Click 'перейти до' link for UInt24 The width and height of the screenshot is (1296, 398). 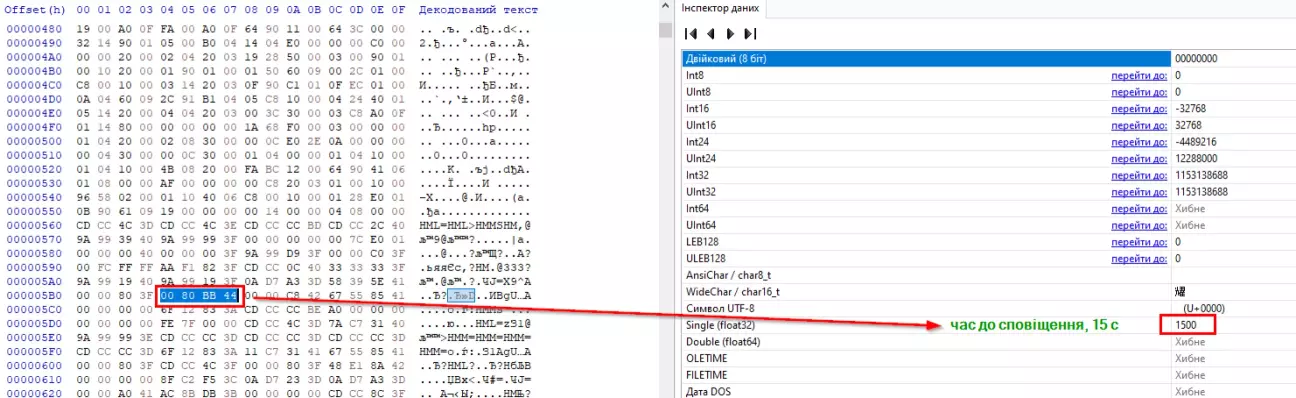[x=1138, y=158]
